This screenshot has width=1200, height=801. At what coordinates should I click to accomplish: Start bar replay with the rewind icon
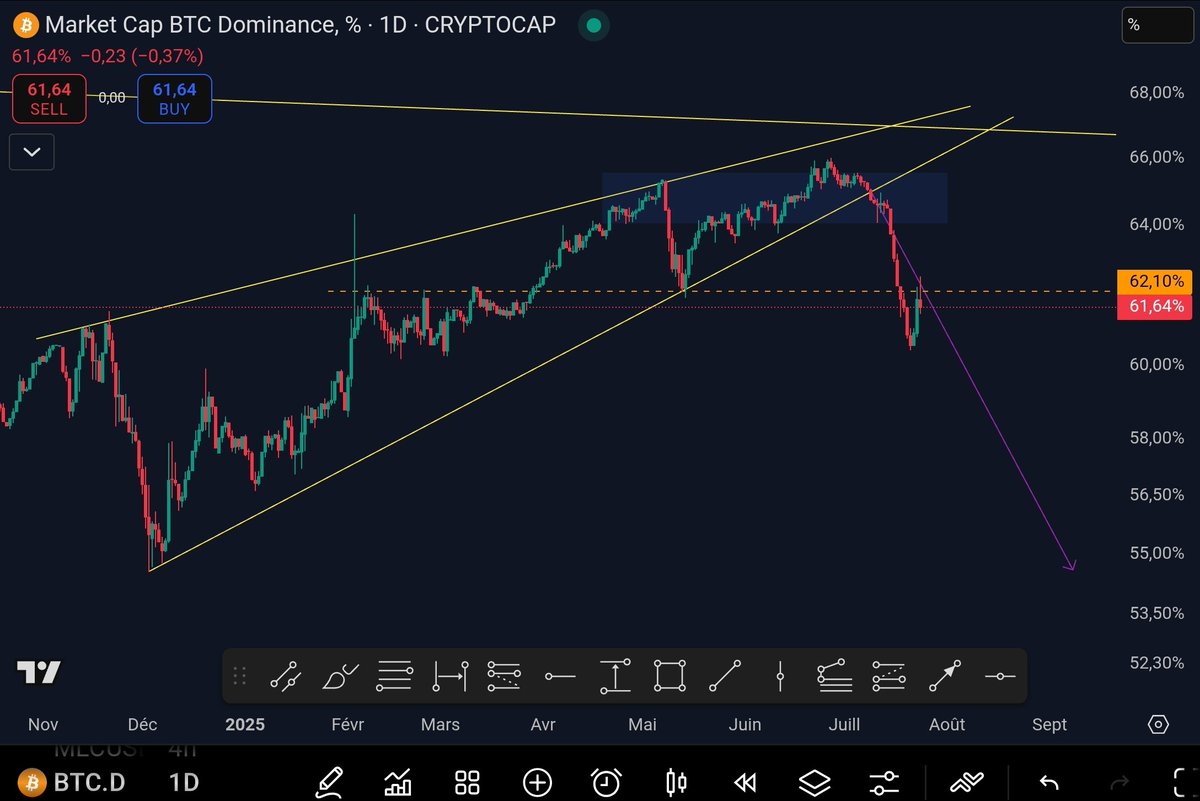tap(745, 782)
